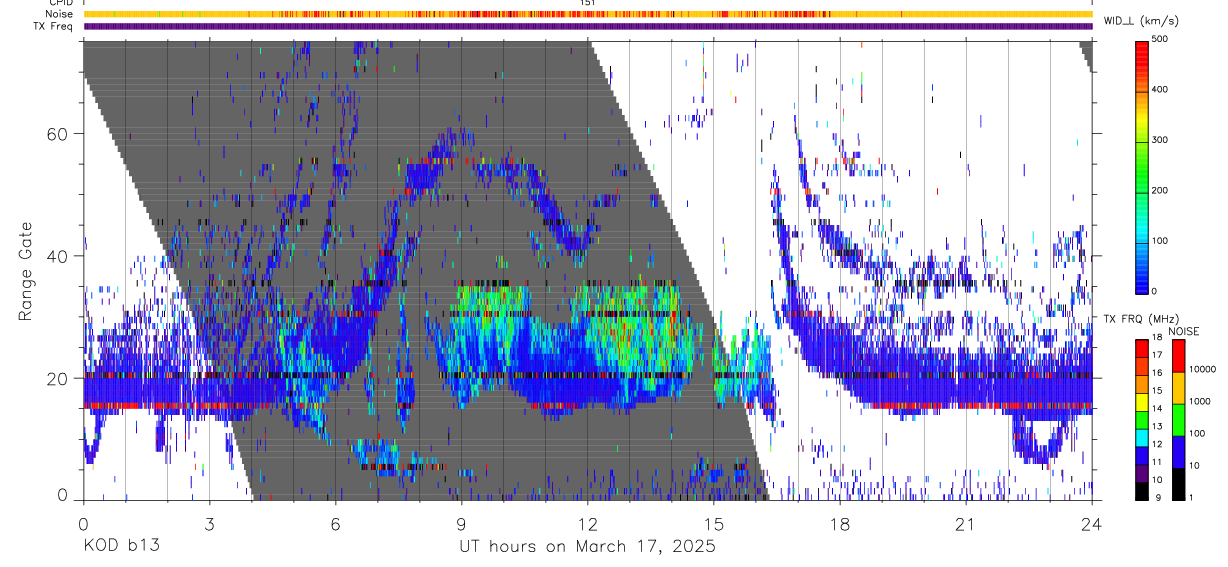Image resolution: width=1228 pixels, height=567 pixels.
Task: Click the '16' tick on the TX FRQ legend
Action: click(1158, 373)
